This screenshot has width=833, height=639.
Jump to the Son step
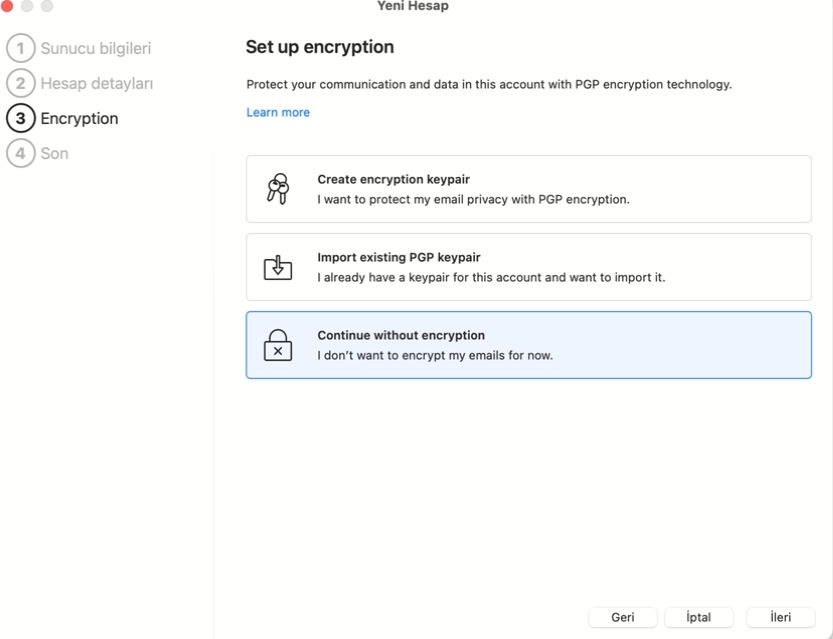coord(54,154)
